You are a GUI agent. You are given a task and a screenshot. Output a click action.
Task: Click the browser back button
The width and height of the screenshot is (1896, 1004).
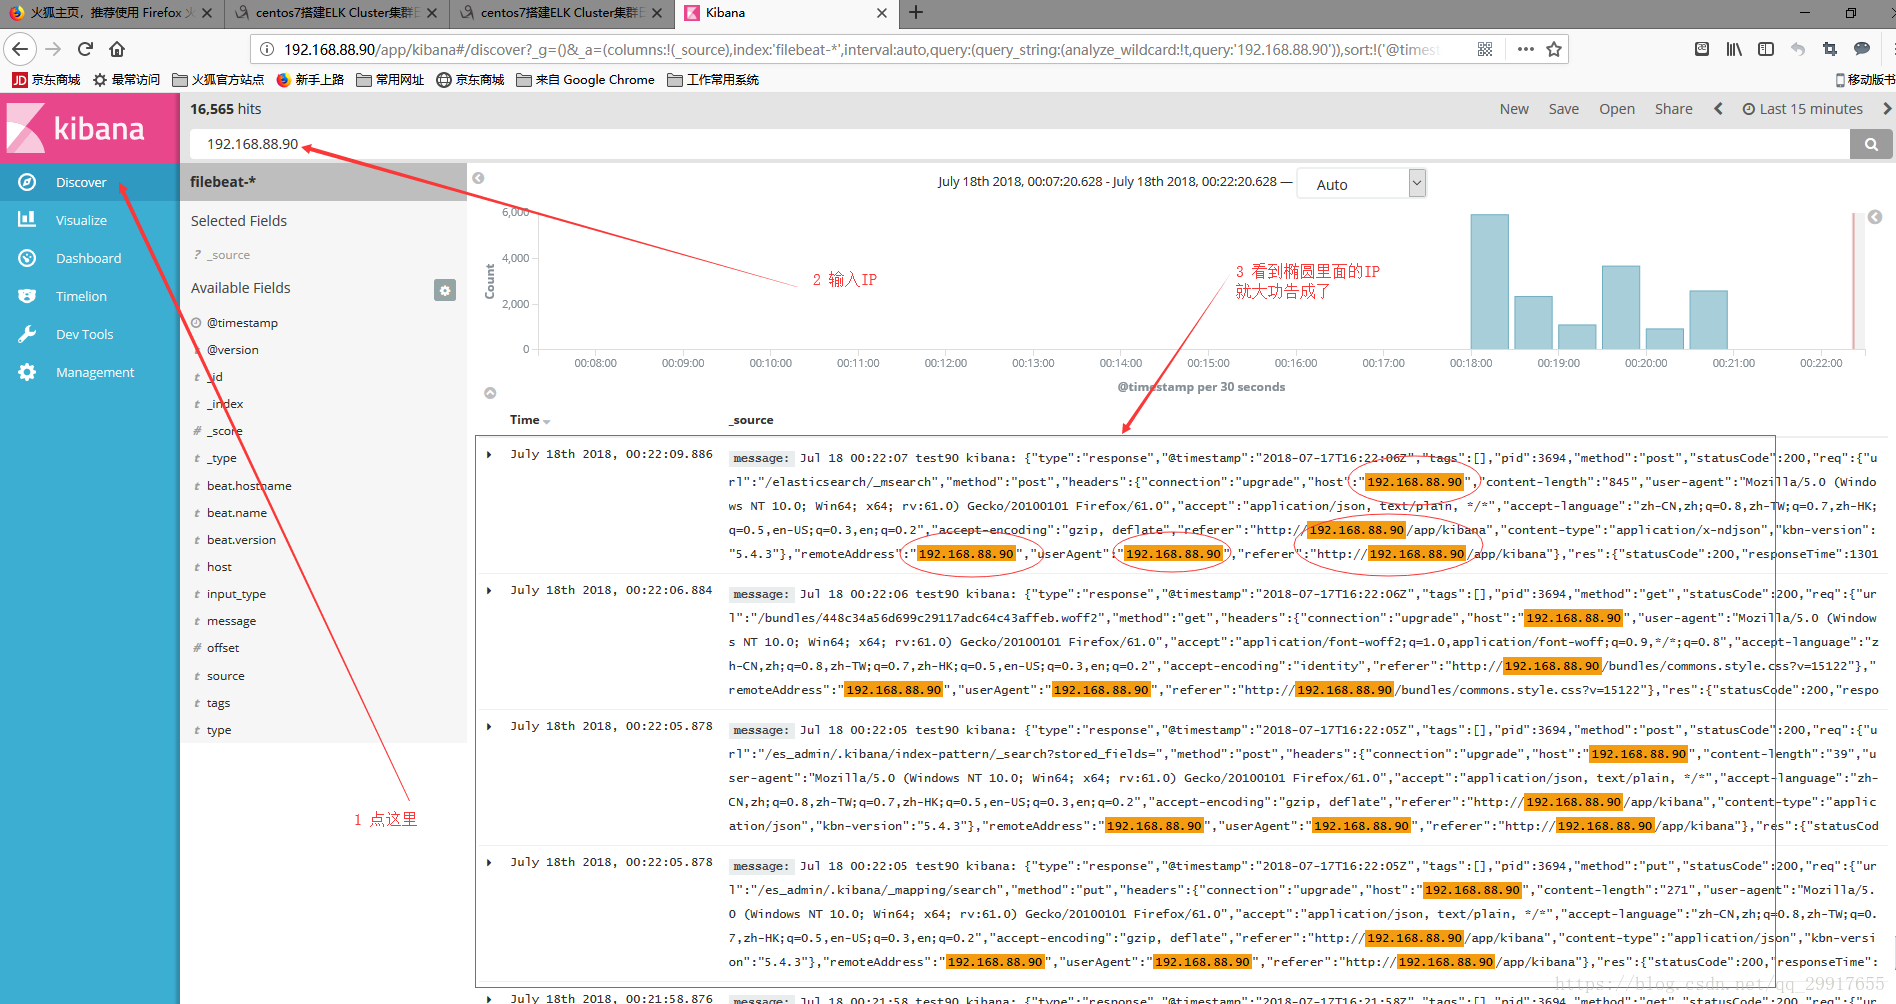pos(20,49)
